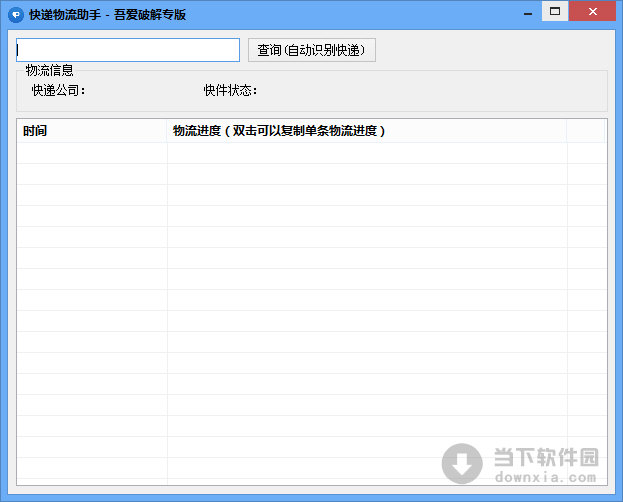Click the 查询(自动识别快递) button
Viewport: 623px width, 502px height.
[312, 50]
